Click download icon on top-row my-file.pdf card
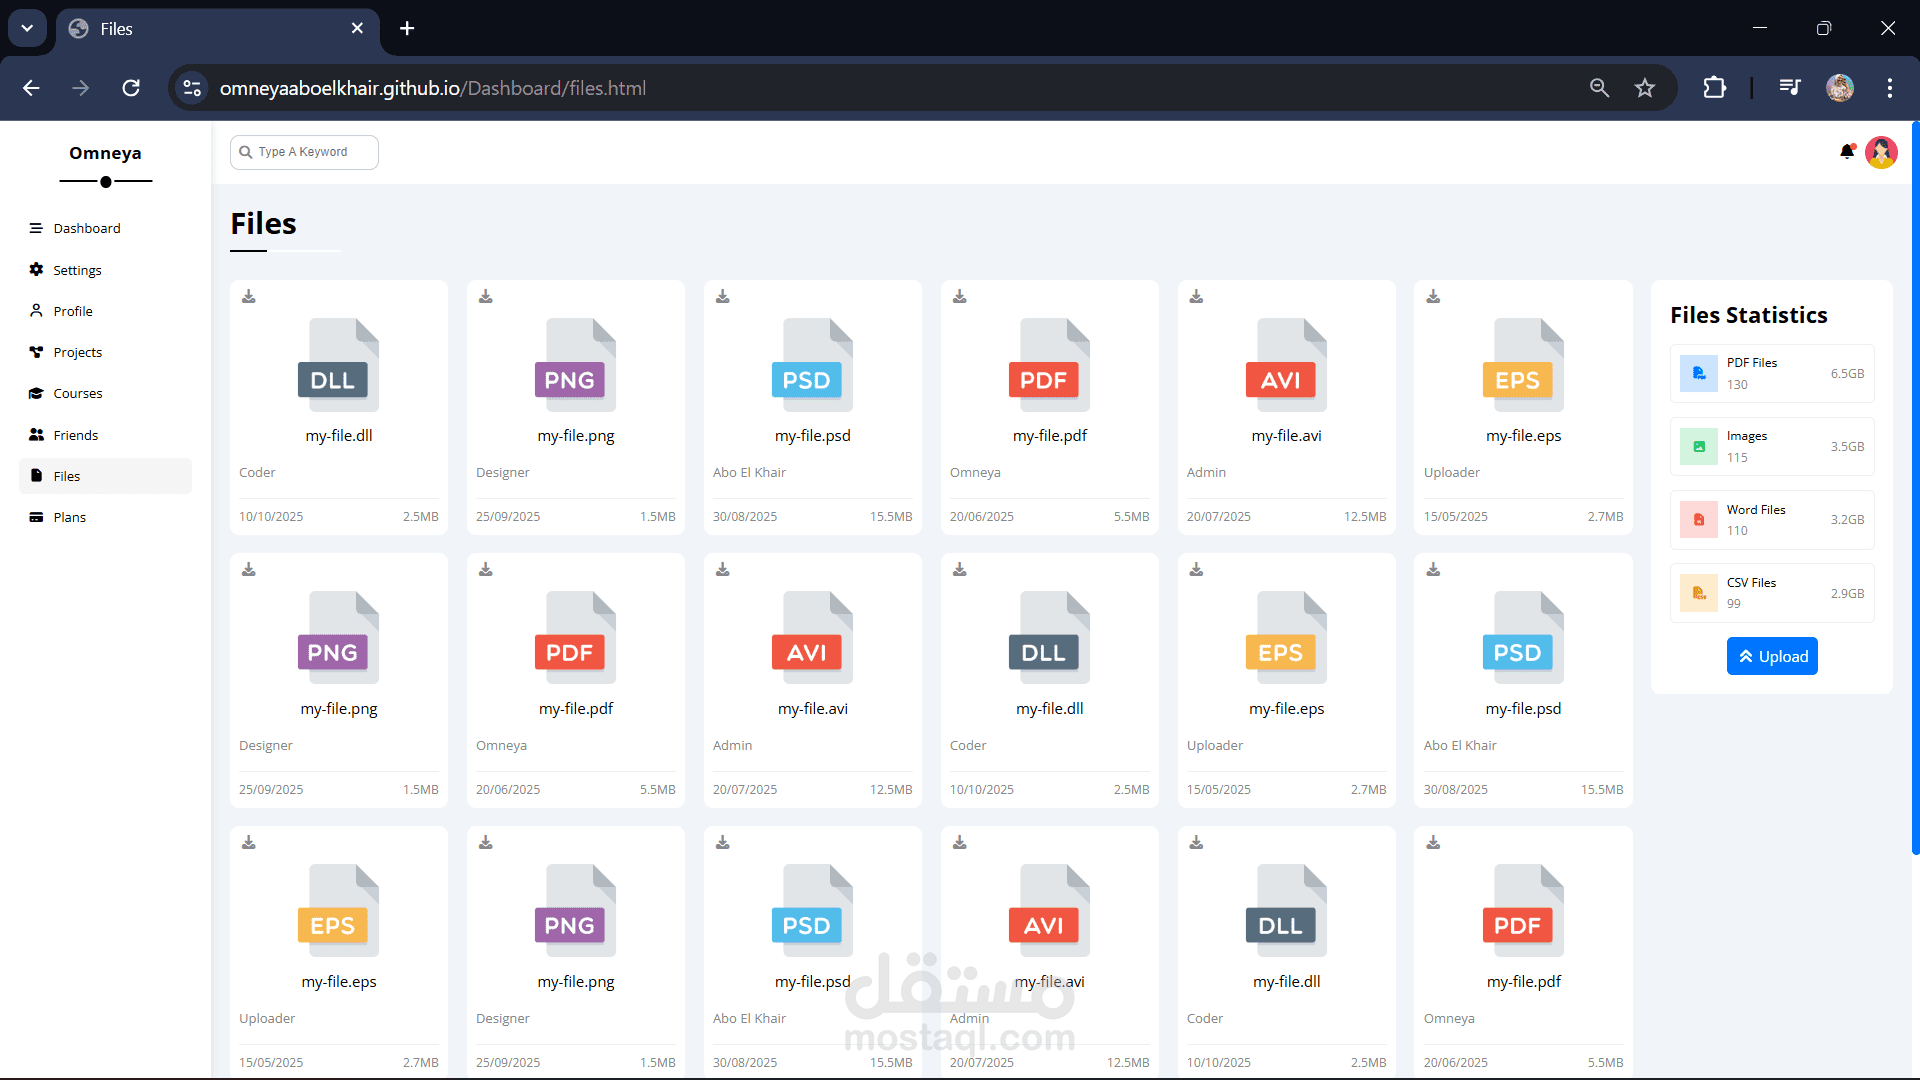 click(959, 297)
